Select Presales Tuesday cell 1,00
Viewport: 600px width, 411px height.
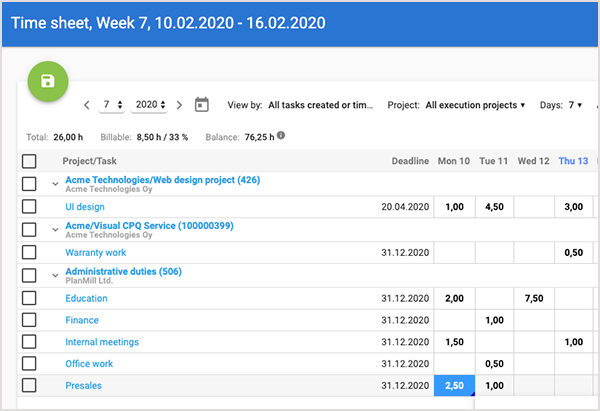click(494, 385)
